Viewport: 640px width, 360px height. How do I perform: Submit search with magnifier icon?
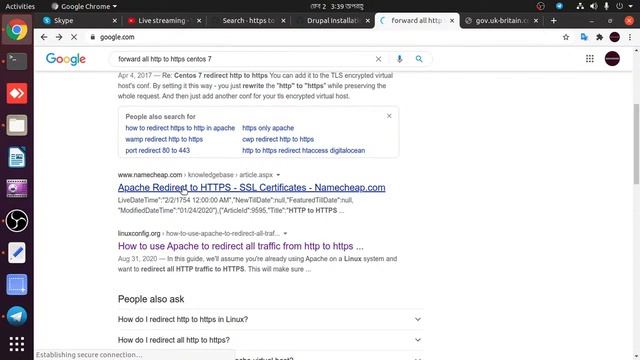(419, 59)
